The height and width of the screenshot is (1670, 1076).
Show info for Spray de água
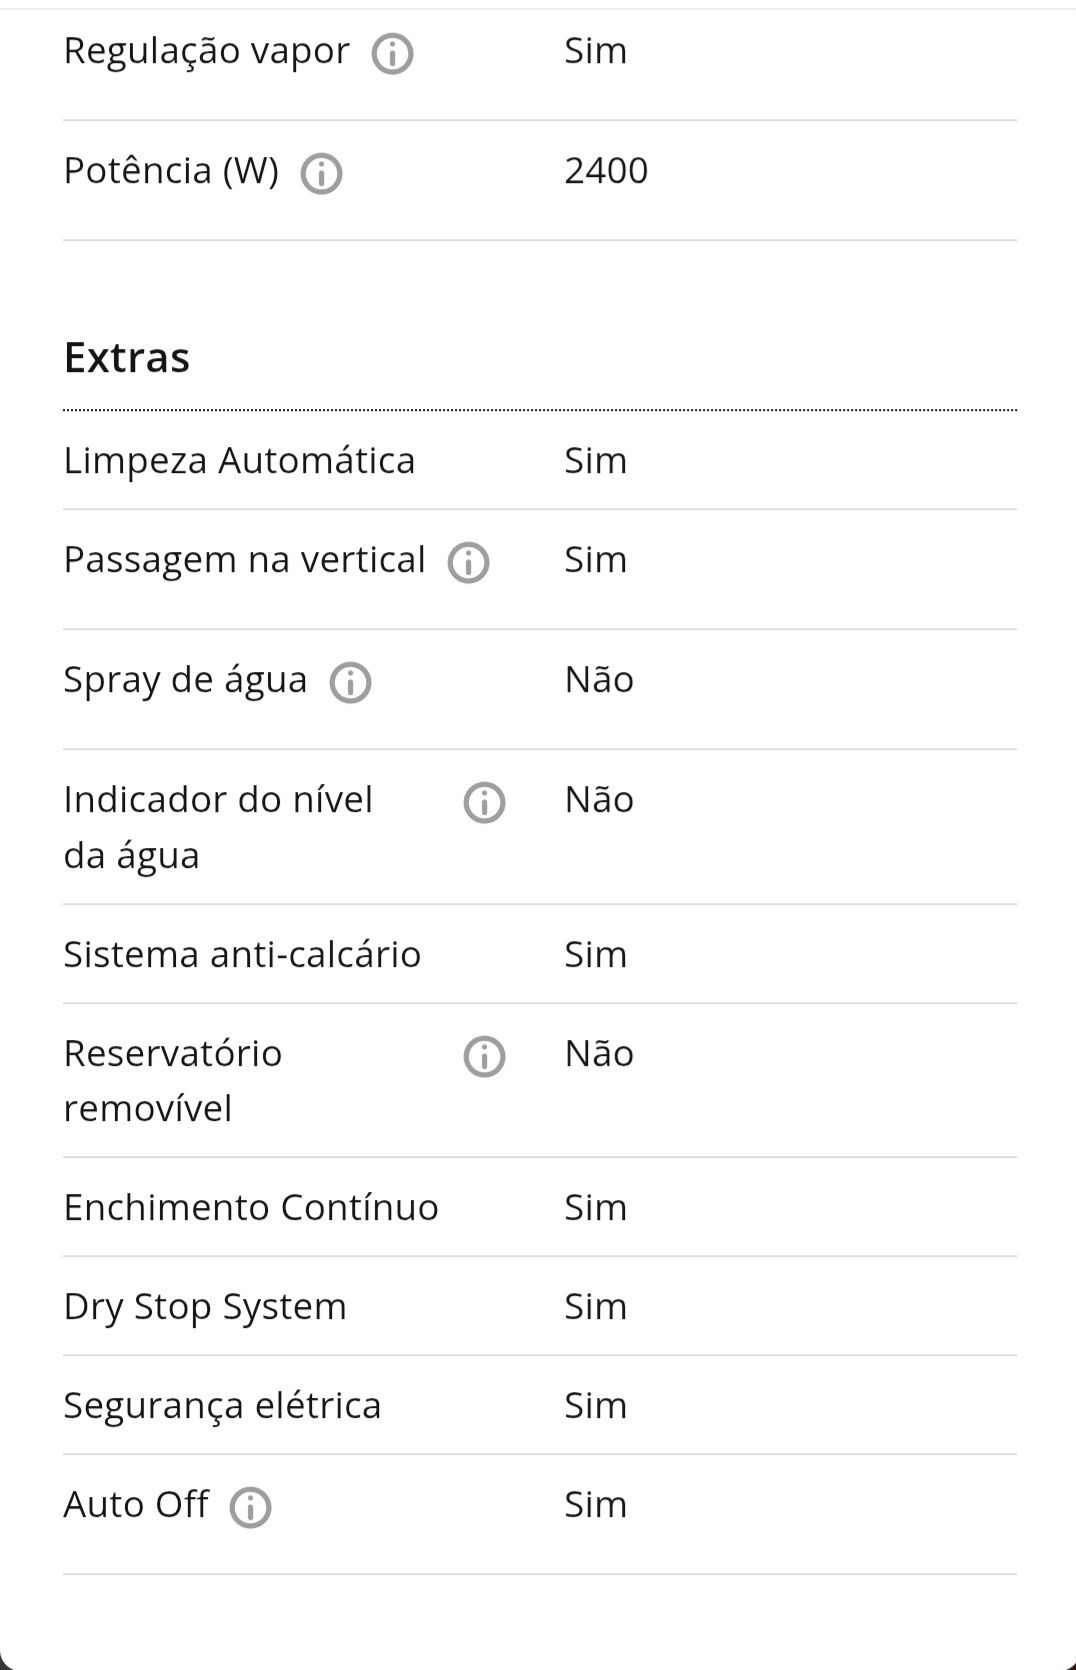point(350,683)
